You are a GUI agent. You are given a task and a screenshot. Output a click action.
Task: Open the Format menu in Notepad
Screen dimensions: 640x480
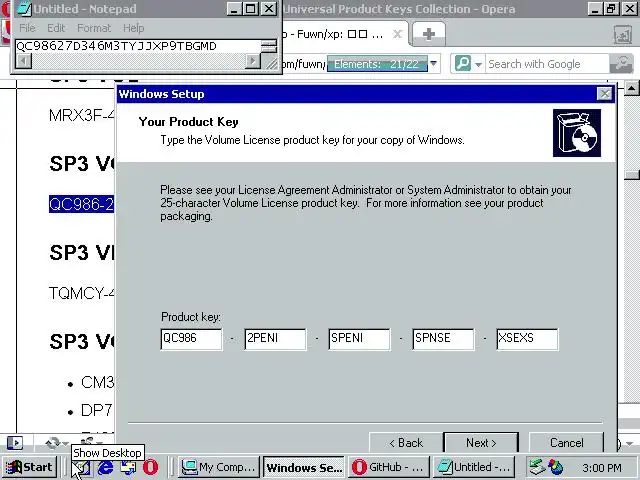94,28
